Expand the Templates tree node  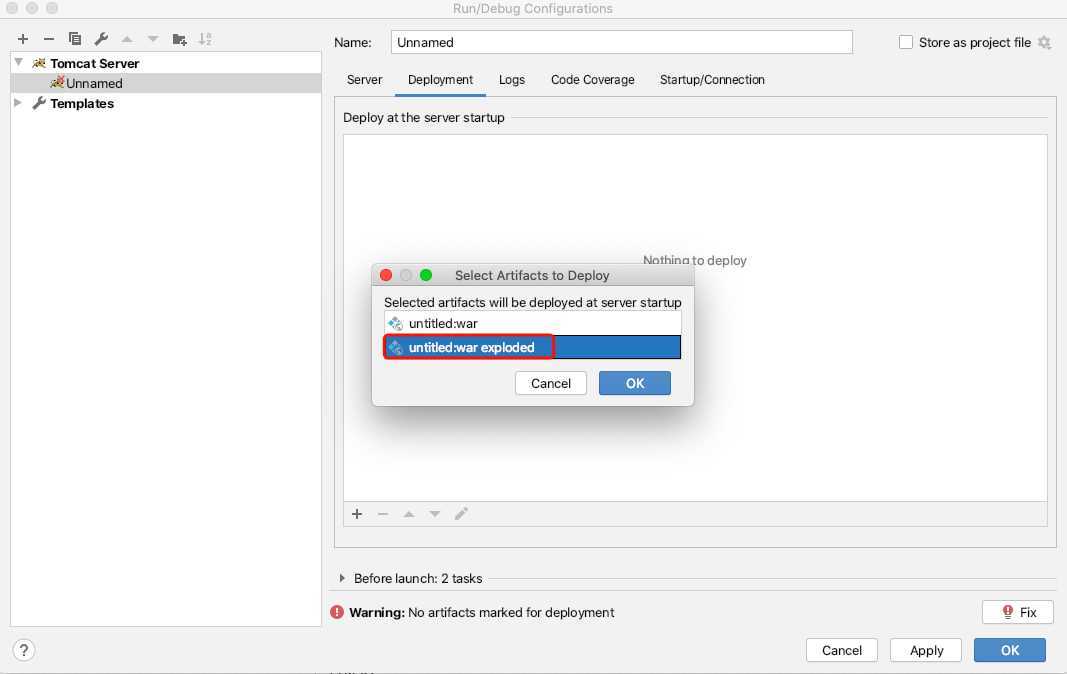18,103
